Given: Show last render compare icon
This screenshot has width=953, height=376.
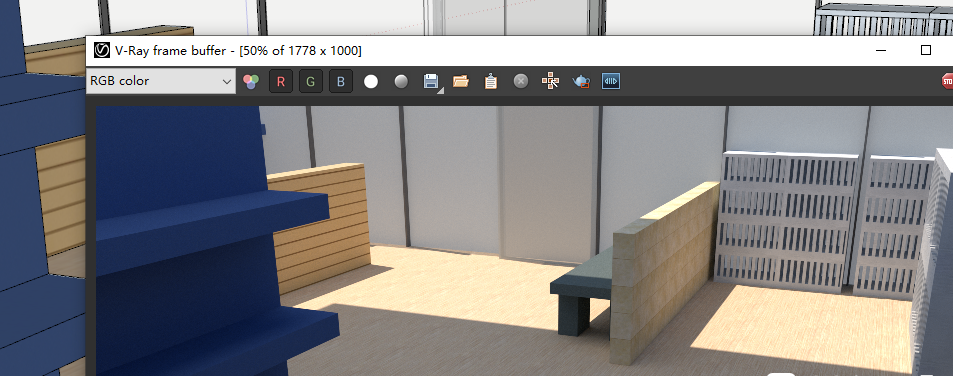Looking at the screenshot, I should [x=611, y=81].
